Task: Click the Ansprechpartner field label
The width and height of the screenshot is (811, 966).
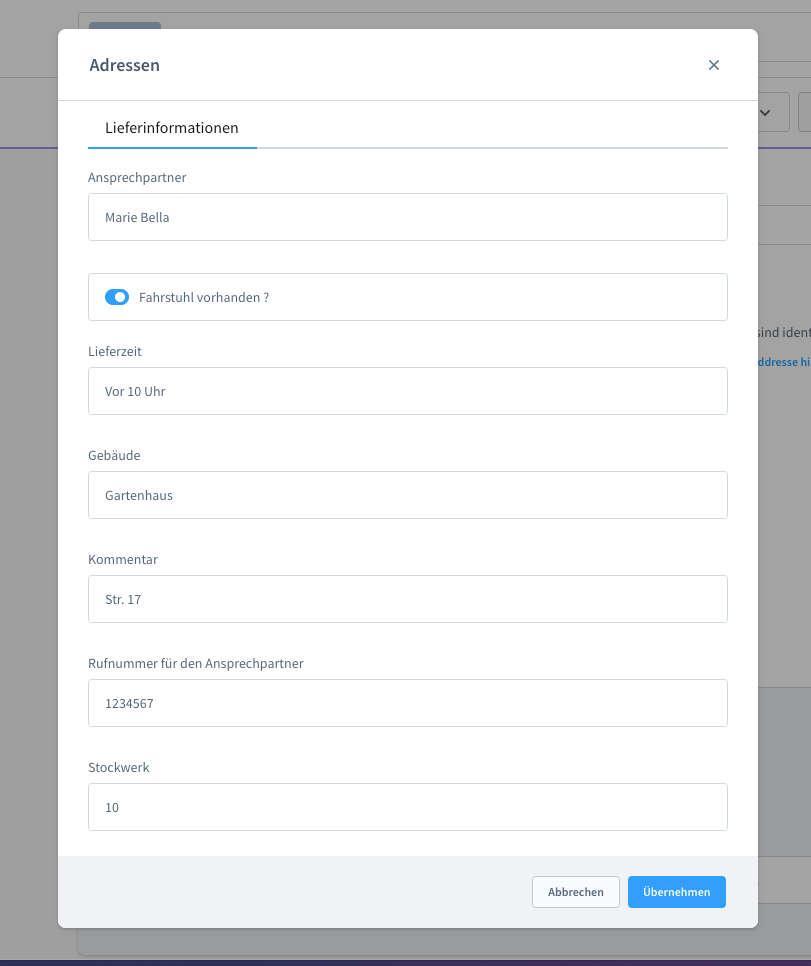Action: 137,177
